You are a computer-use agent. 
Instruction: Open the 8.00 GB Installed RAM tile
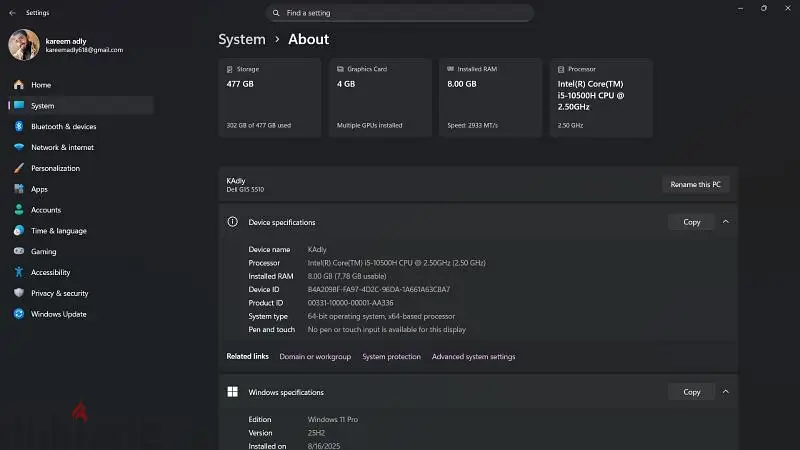point(490,97)
